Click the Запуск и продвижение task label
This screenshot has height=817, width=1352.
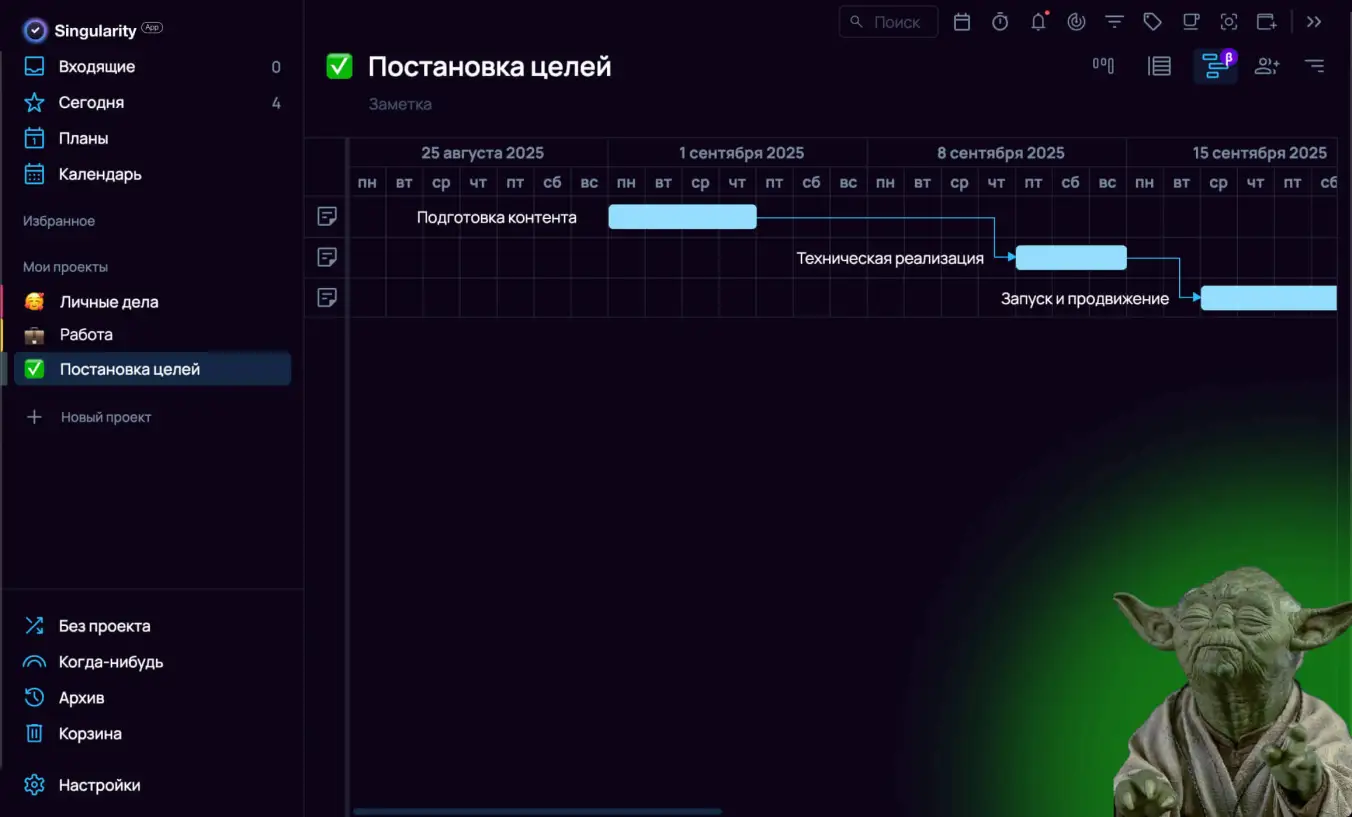coord(1085,298)
